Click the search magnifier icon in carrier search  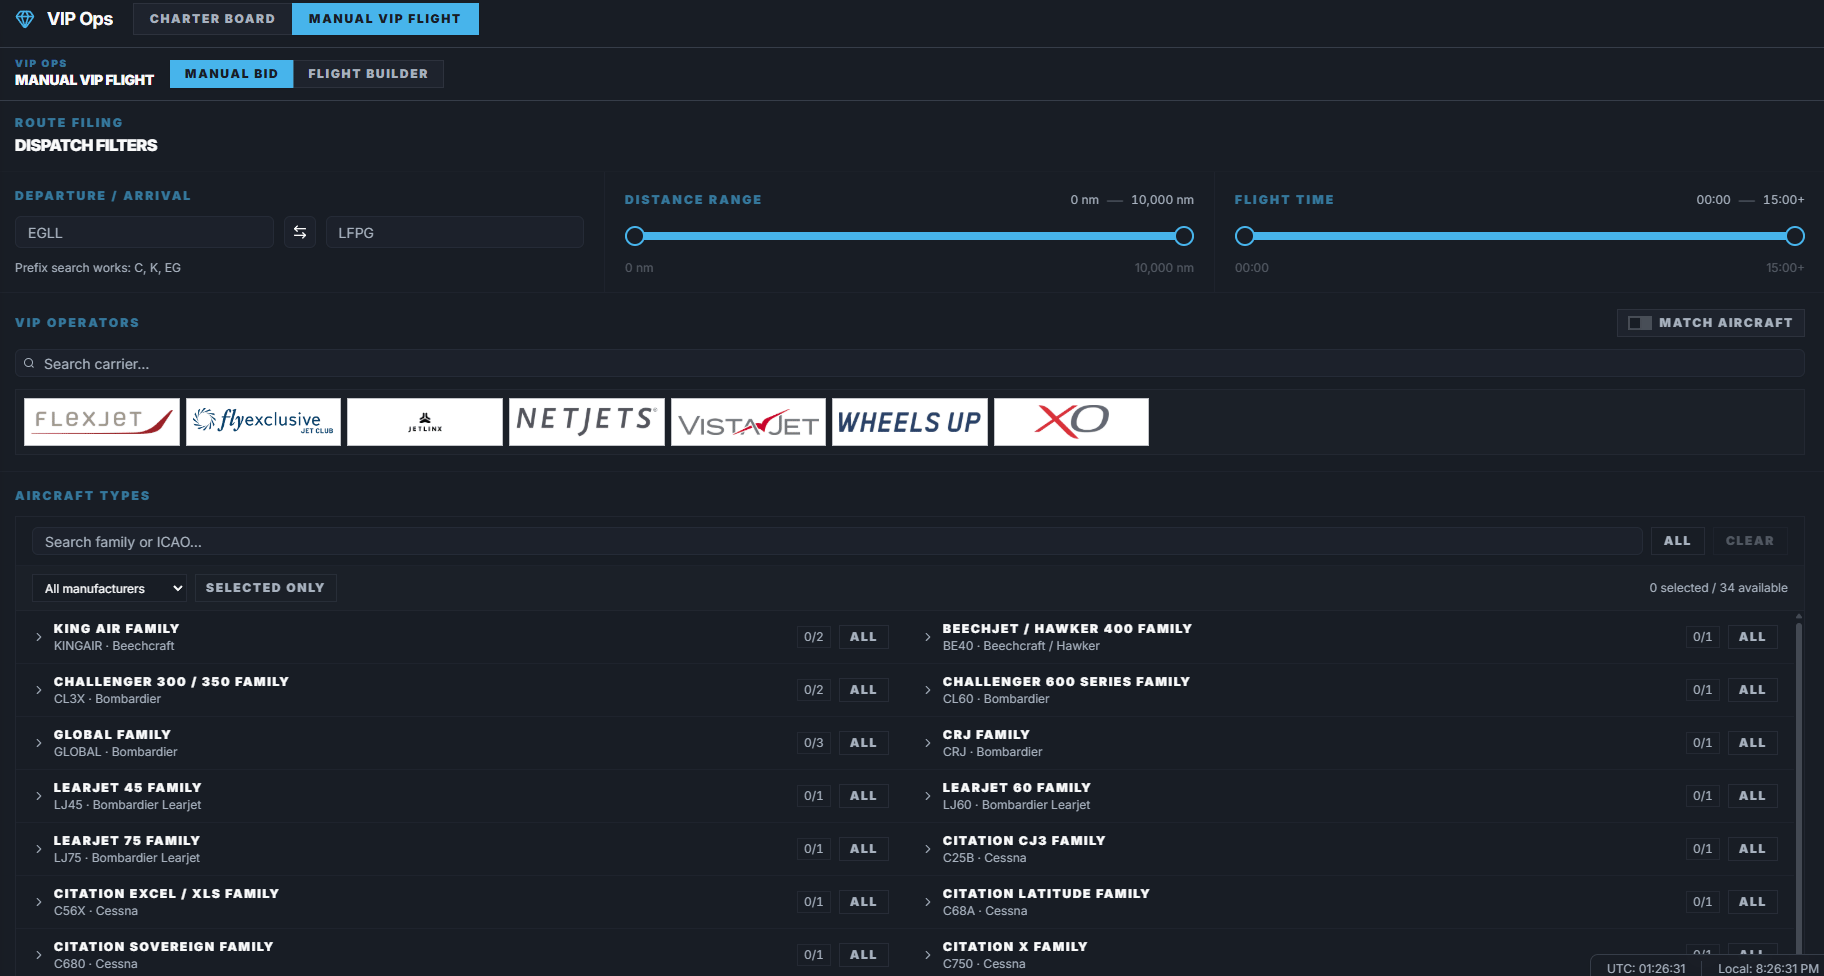(29, 364)
